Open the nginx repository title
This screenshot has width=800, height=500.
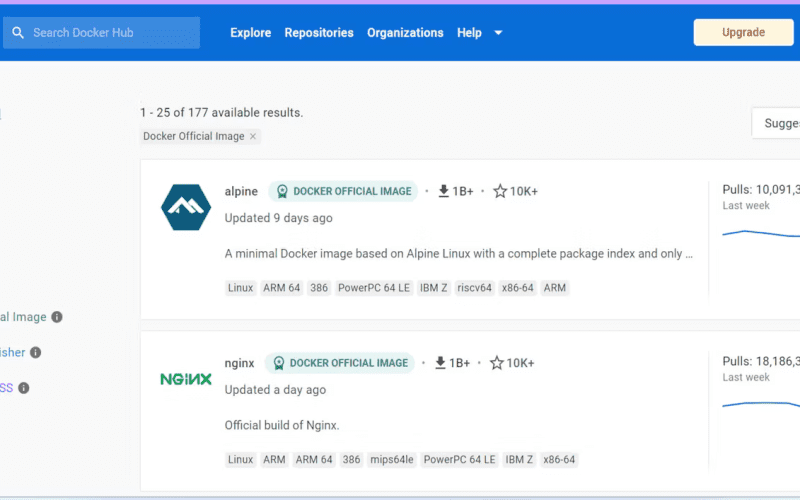[239, 363]
